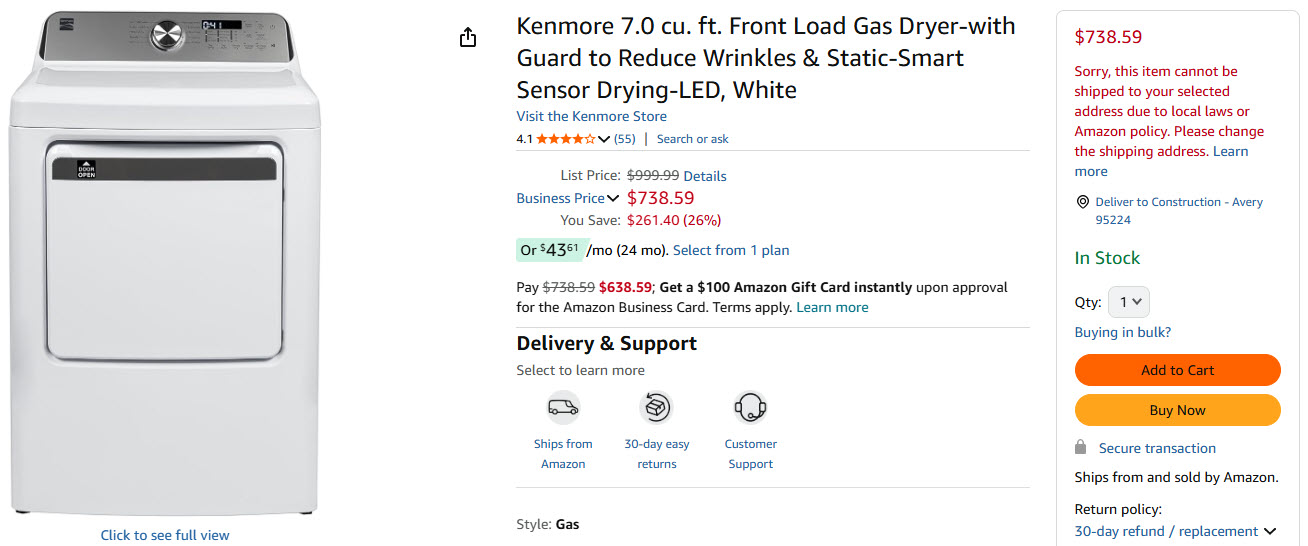Click the share icon beside product image
This screenshot has width=1308, height=546.
point(467,38)
